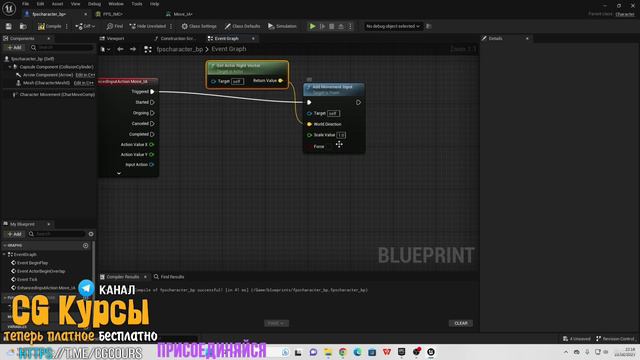This screenshot has width=640, height=360.
Task: Click the Browse to asset icon
Action: [x=23, y=26]
